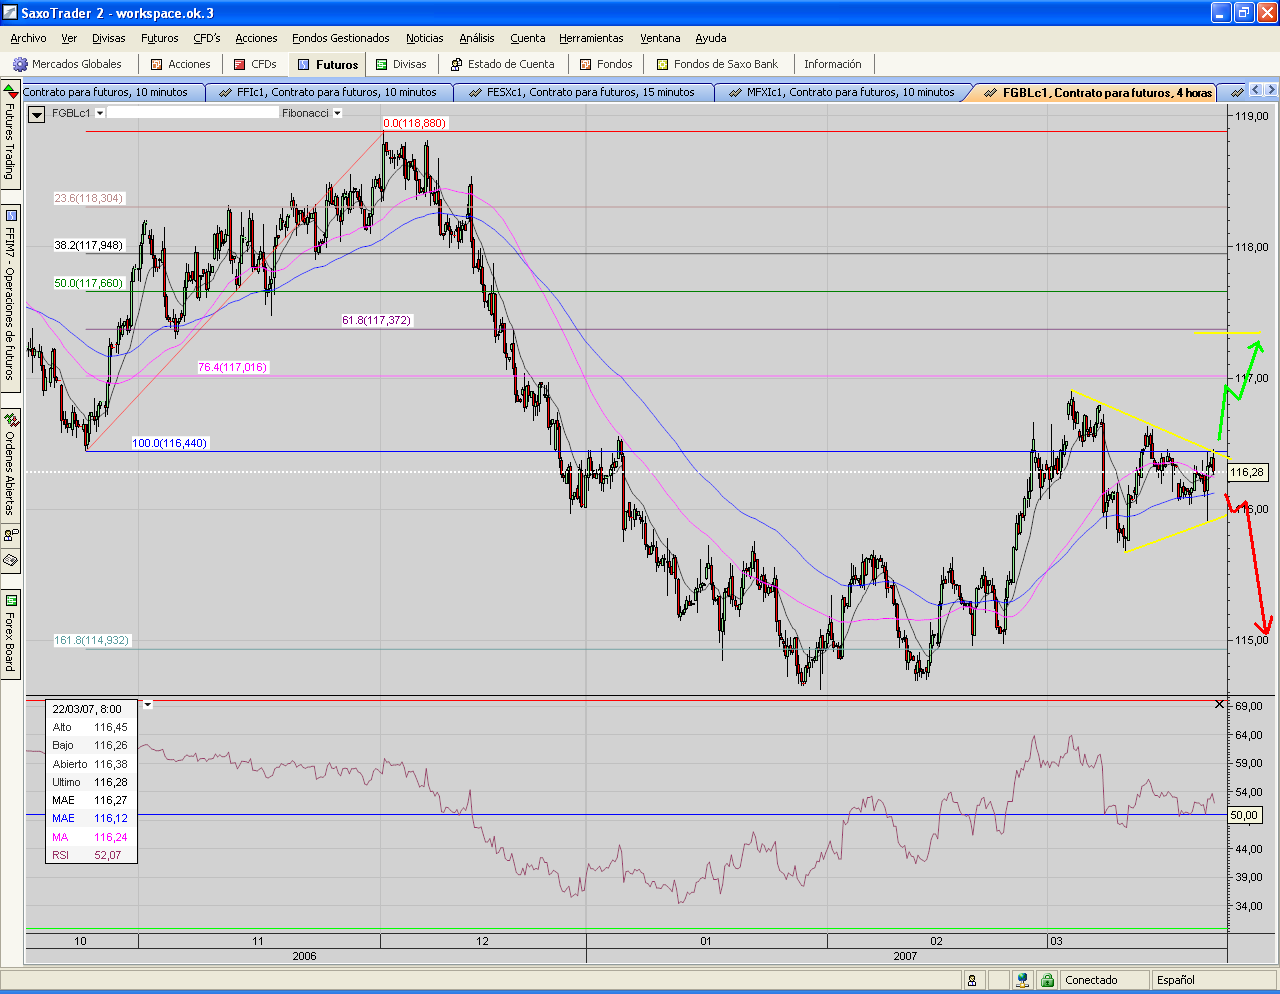
Task: Click the user status icon in status bar
Action: pyautogui.click(x=972, y=980)
